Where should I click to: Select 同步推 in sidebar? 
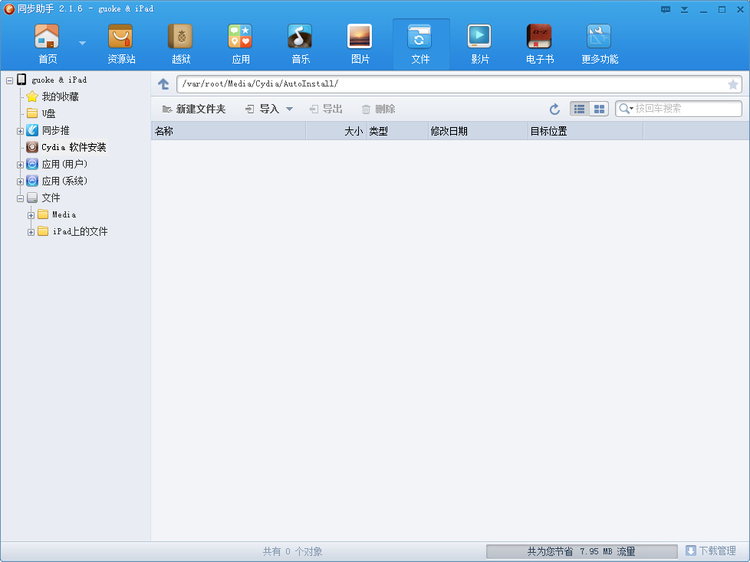click(55, 130)
